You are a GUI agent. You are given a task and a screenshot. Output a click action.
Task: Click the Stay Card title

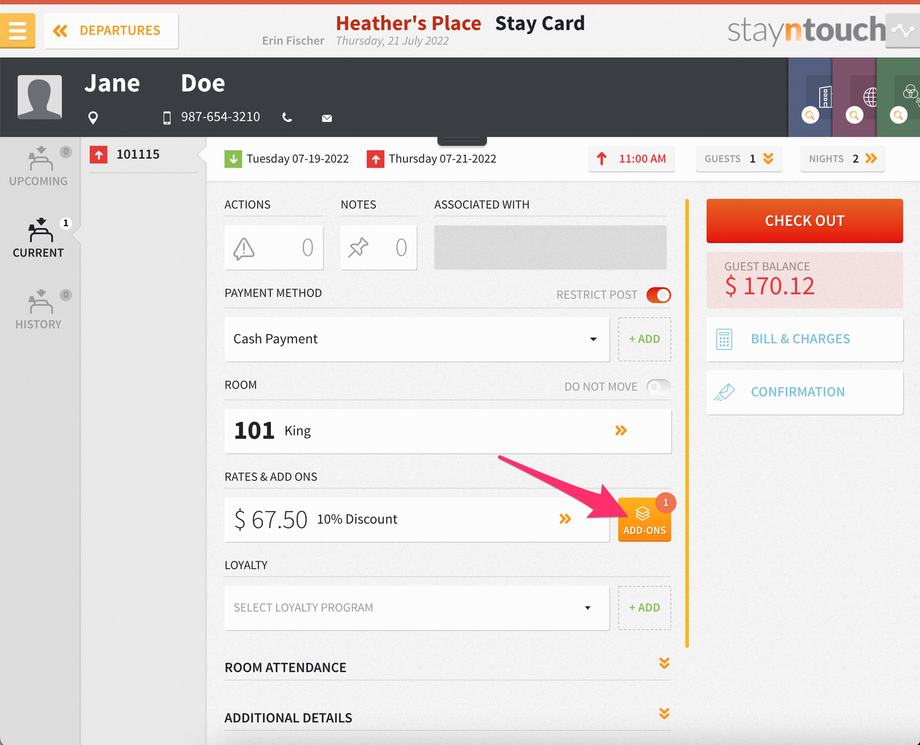point(540,23)
